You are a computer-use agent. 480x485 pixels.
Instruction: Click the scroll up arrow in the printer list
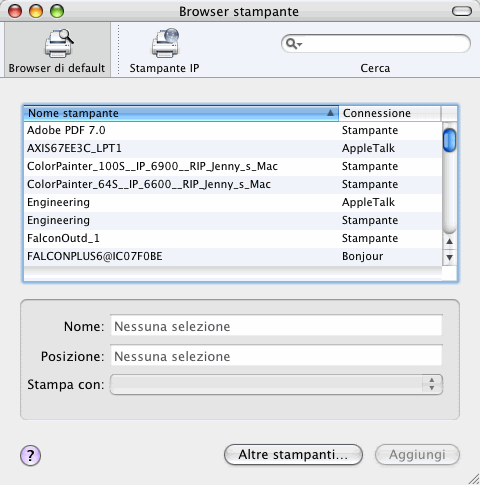click(449, 241)
